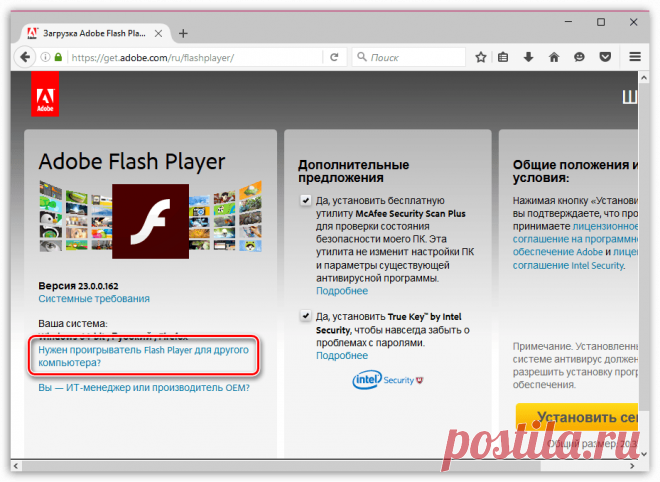Go back with the browser back arrow
This screenshot has height=482, width=660.
(x=25, y=57)
